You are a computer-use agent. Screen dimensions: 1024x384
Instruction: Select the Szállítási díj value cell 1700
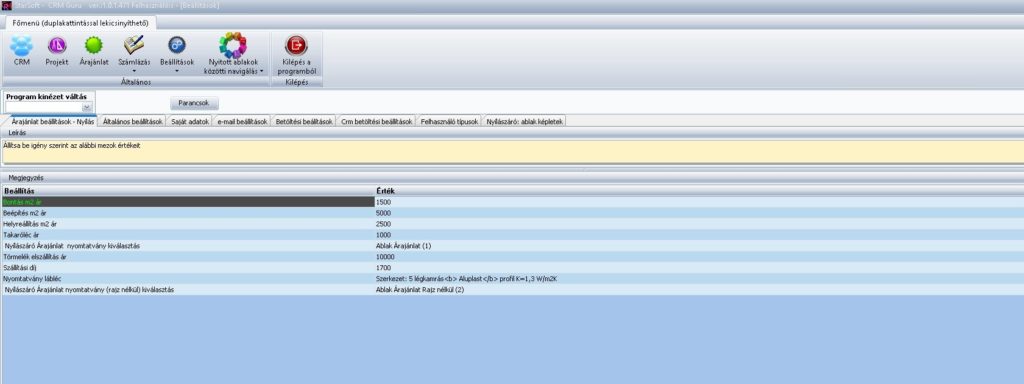pyautogui.click(x=699, y=268)
